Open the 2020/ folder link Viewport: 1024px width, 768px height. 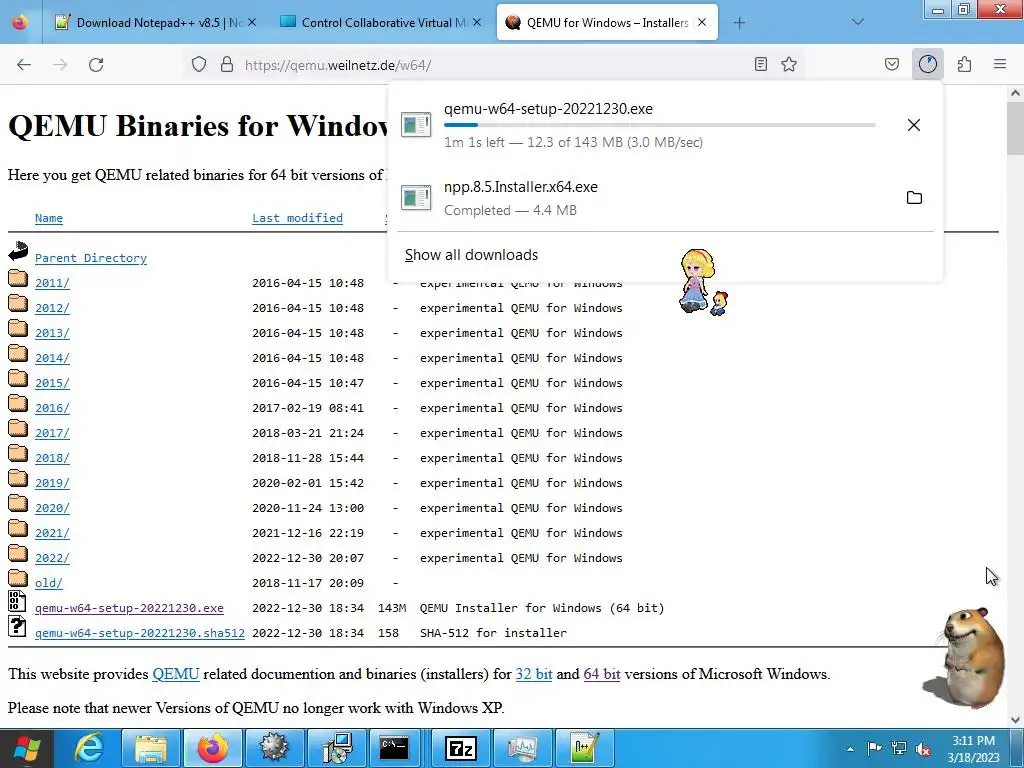click(x=52, y=508)
